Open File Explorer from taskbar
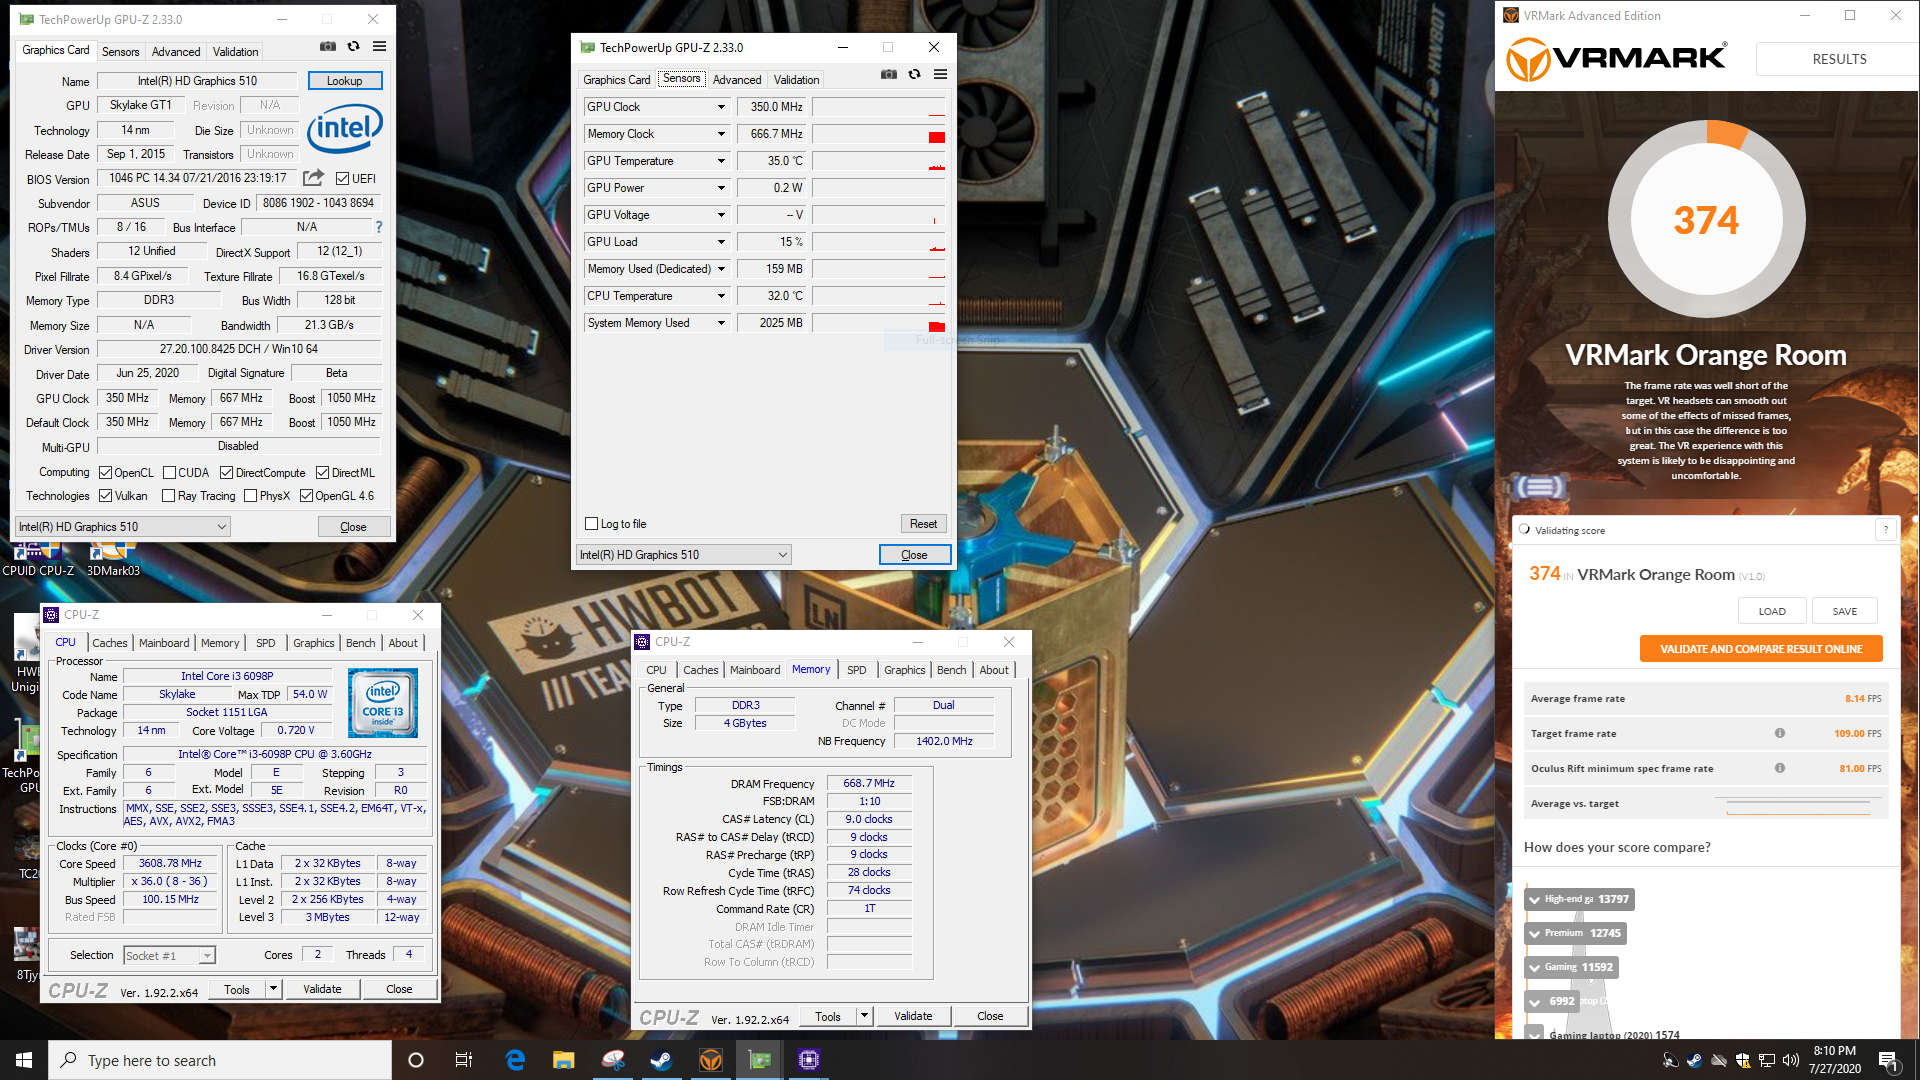Screen dimensions: 1920x1080 click(564, 1060)
